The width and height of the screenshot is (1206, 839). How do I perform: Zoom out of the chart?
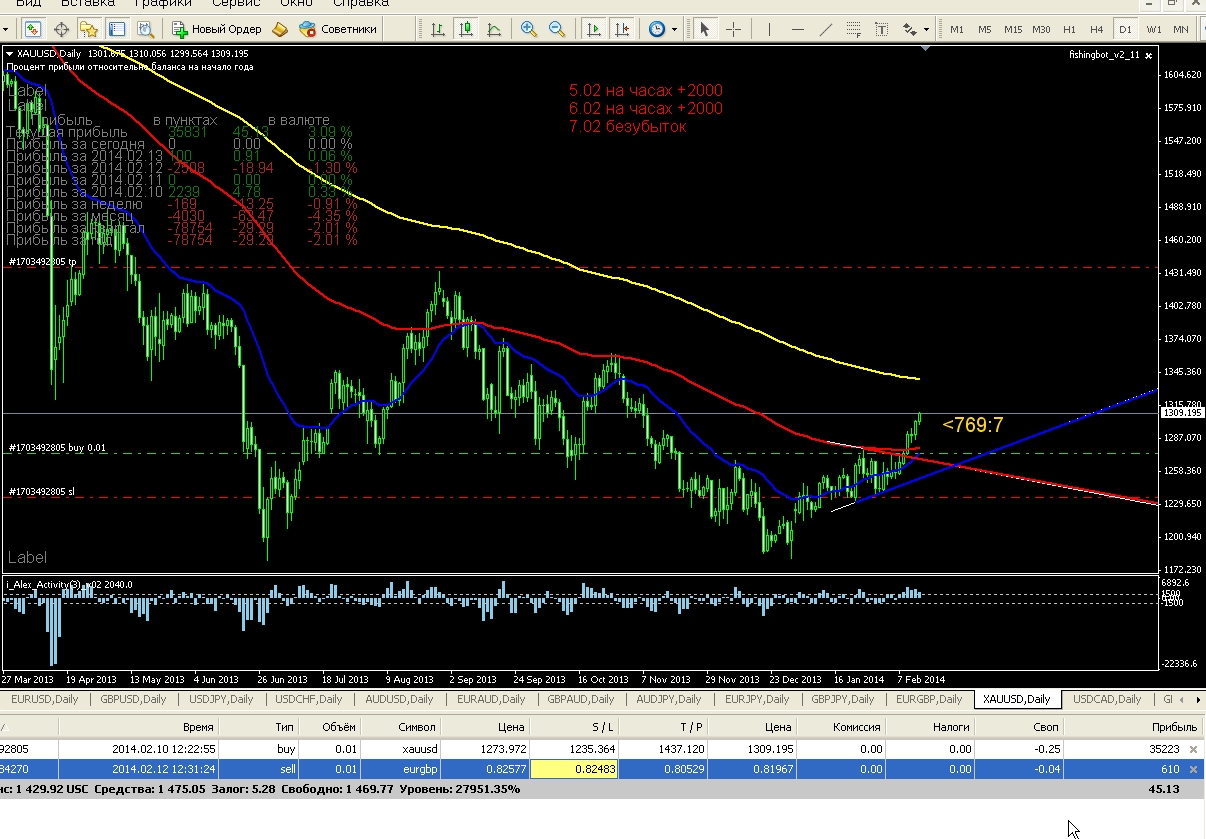557,29
